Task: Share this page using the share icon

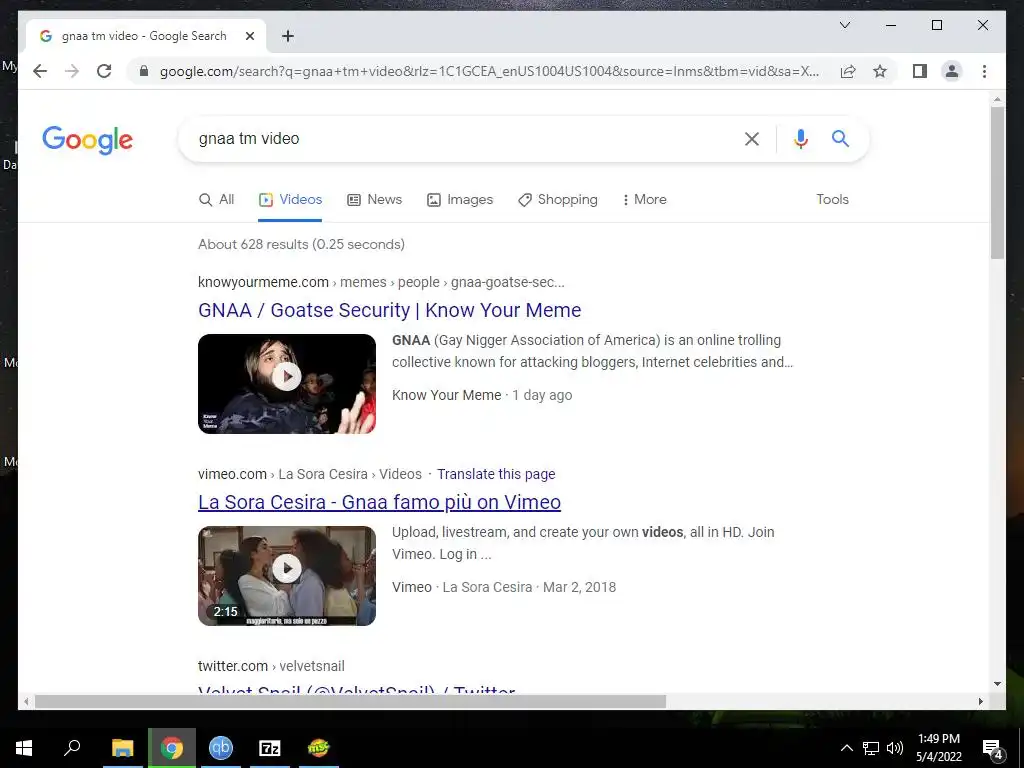Action: [848, 71]
